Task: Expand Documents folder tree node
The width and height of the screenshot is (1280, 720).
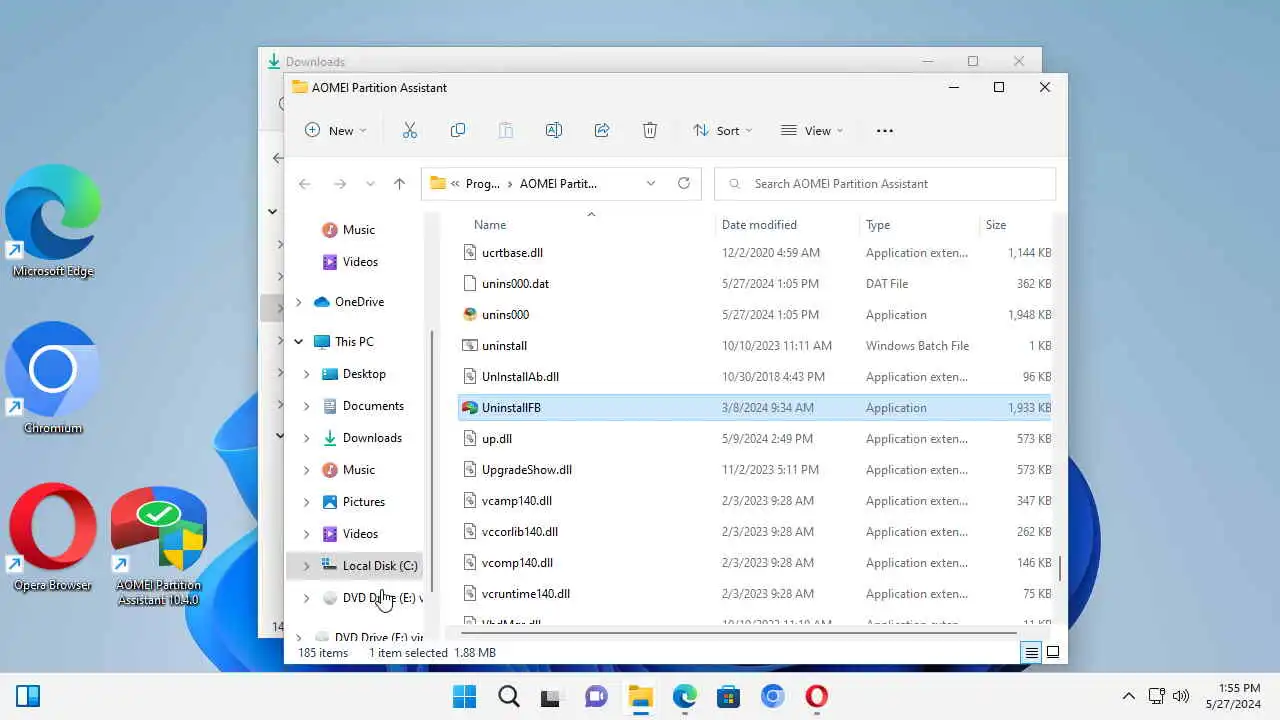Action: 306,406
